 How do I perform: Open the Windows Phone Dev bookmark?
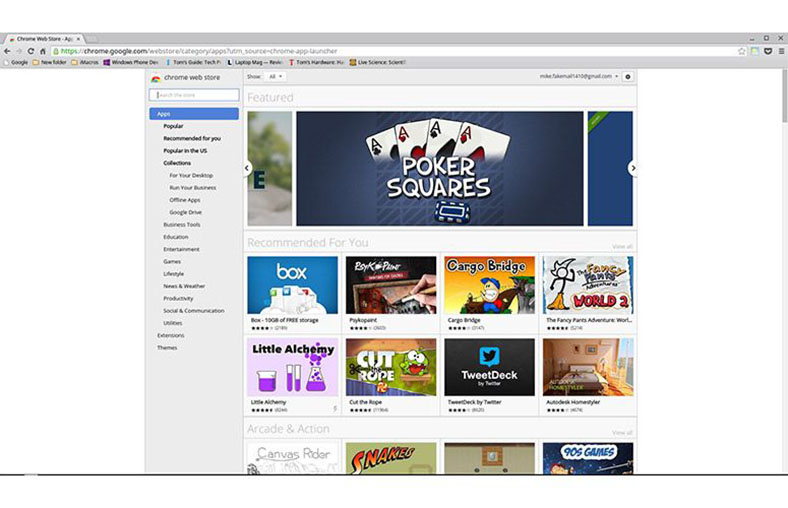131,62
